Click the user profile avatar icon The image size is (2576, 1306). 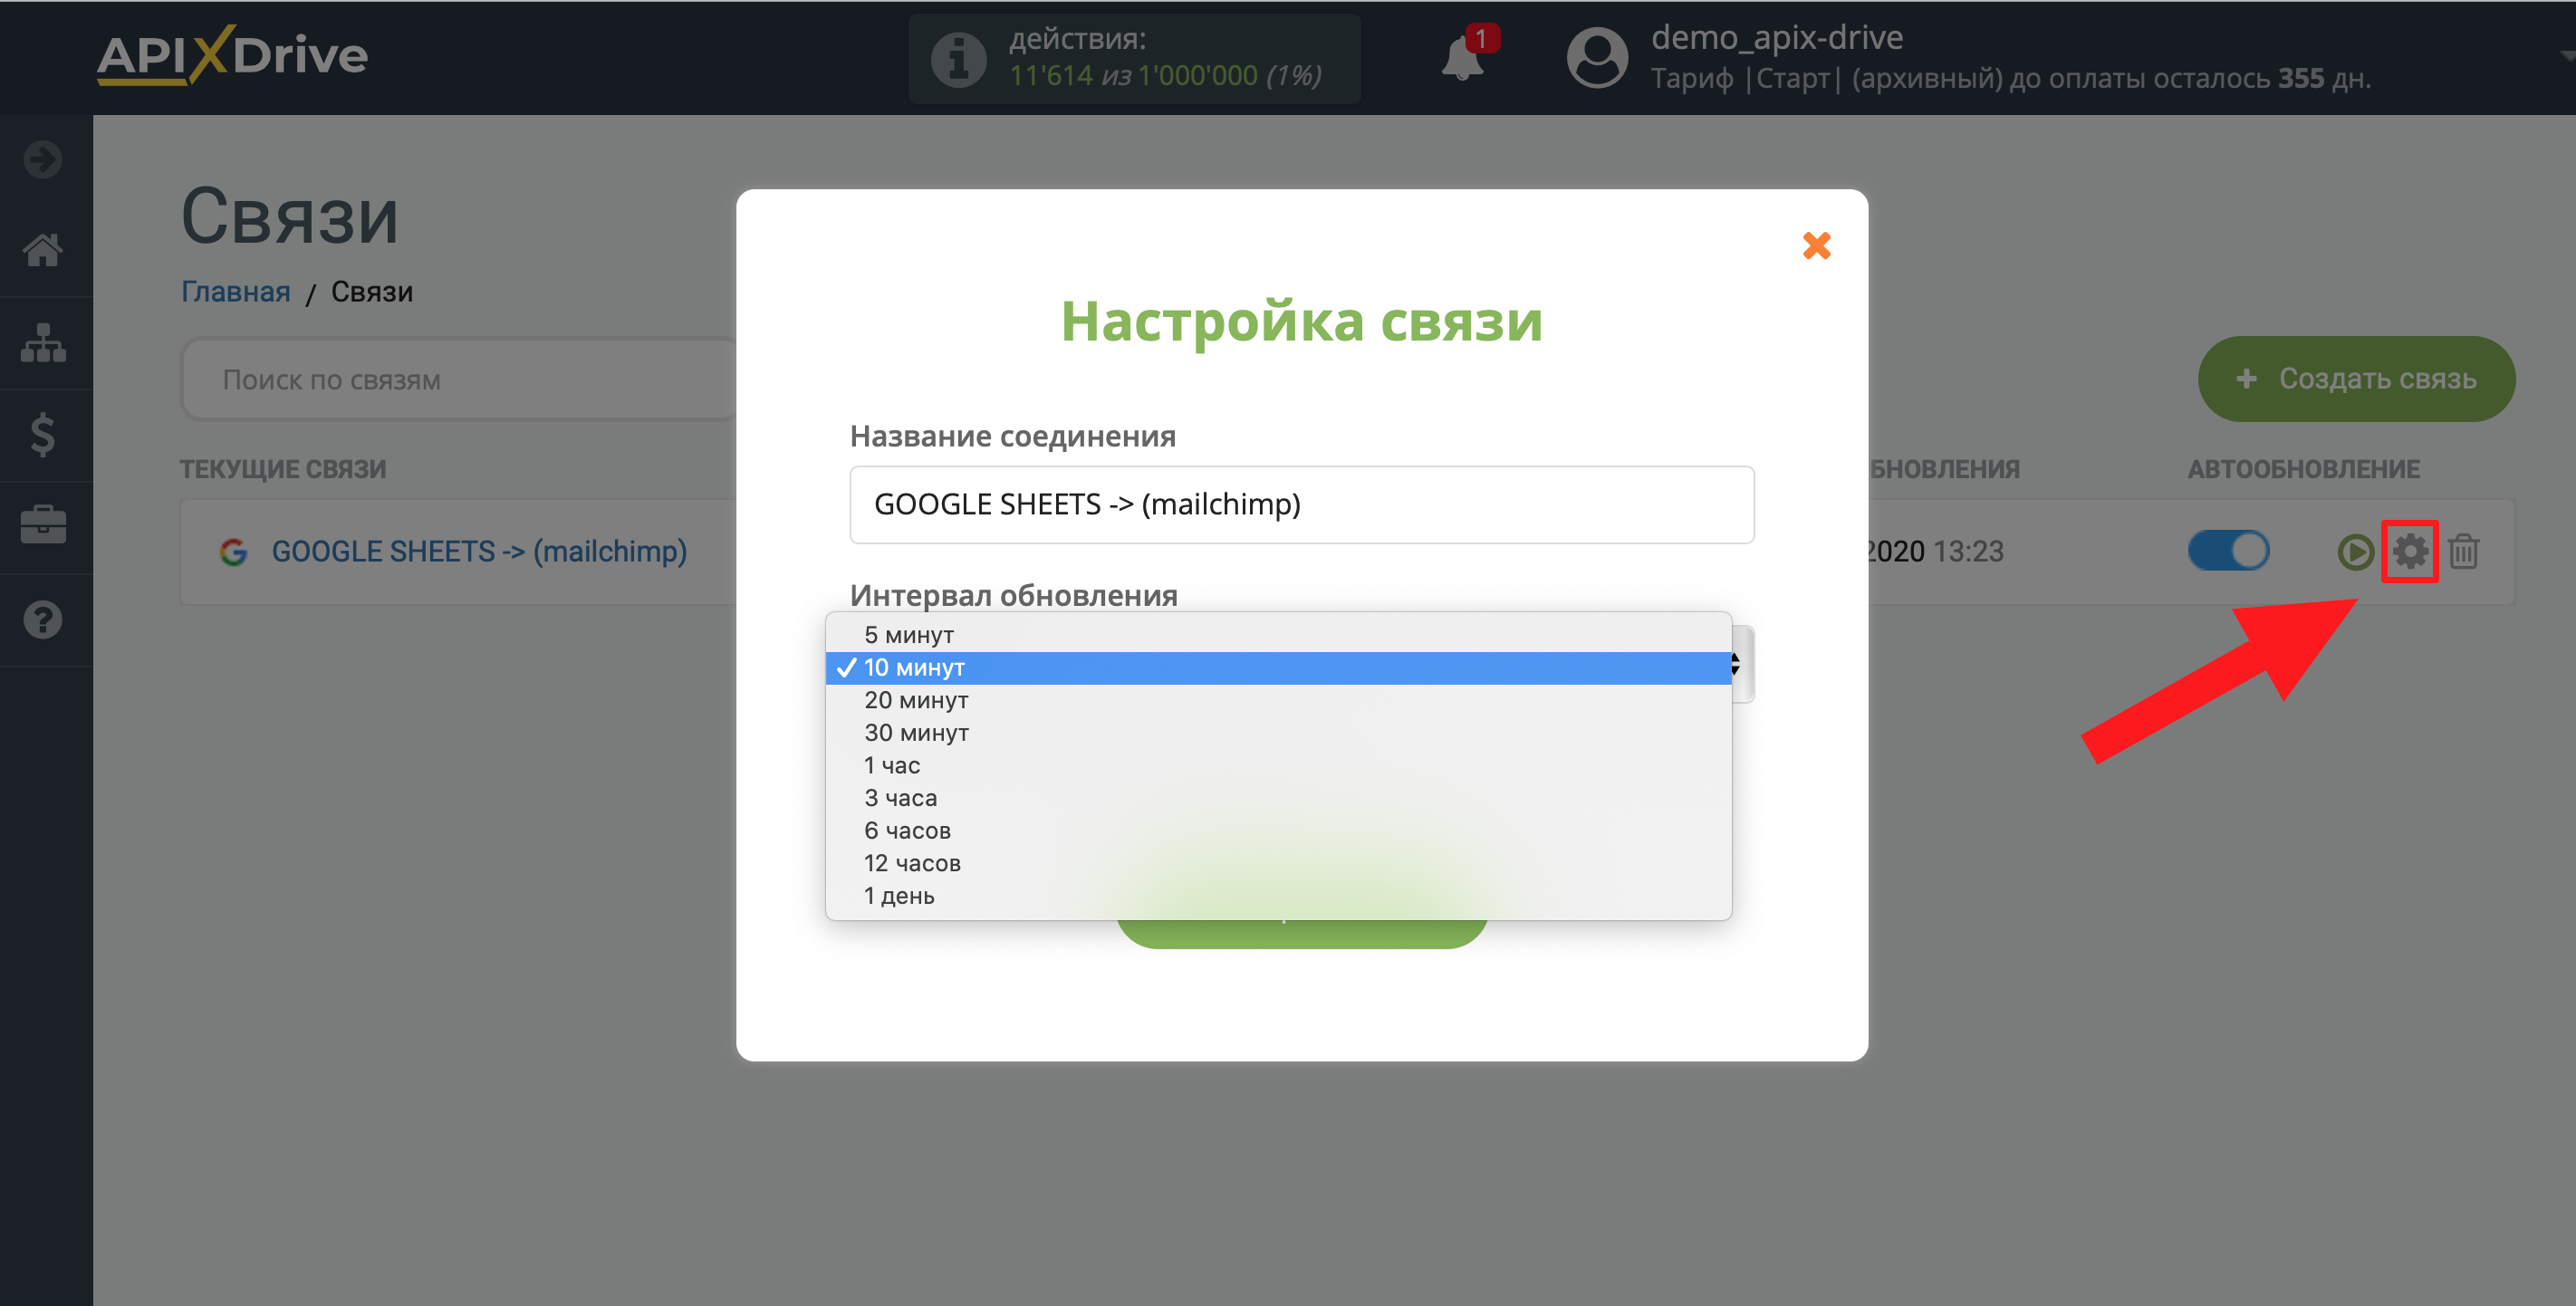click(1597, 58)
